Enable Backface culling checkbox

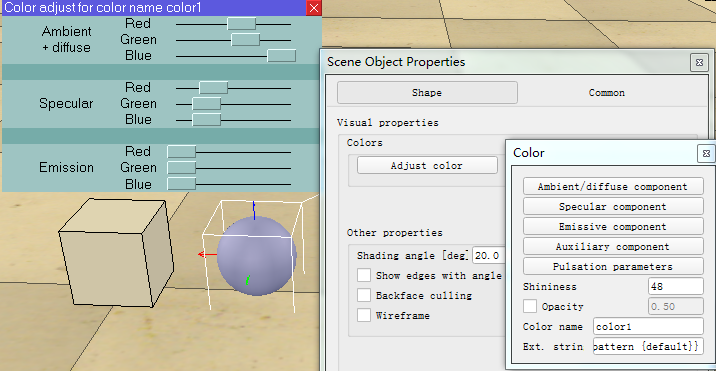coord(364,296)
